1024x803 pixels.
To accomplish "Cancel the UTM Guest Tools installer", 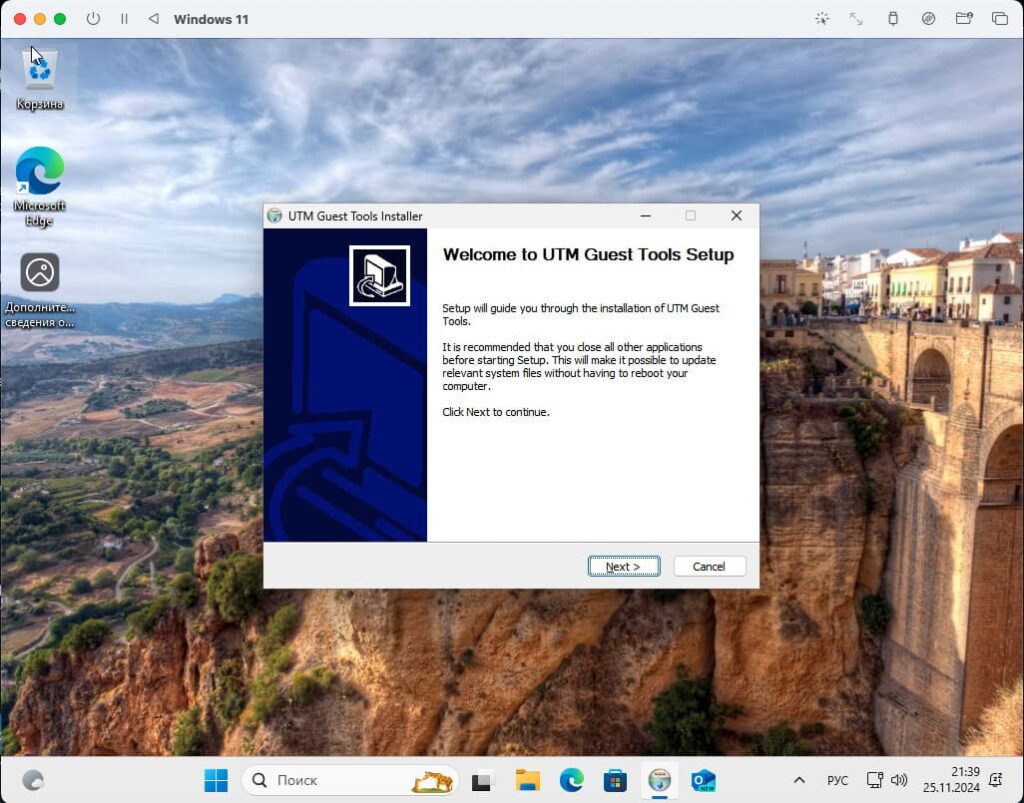I will pos(709,566).
